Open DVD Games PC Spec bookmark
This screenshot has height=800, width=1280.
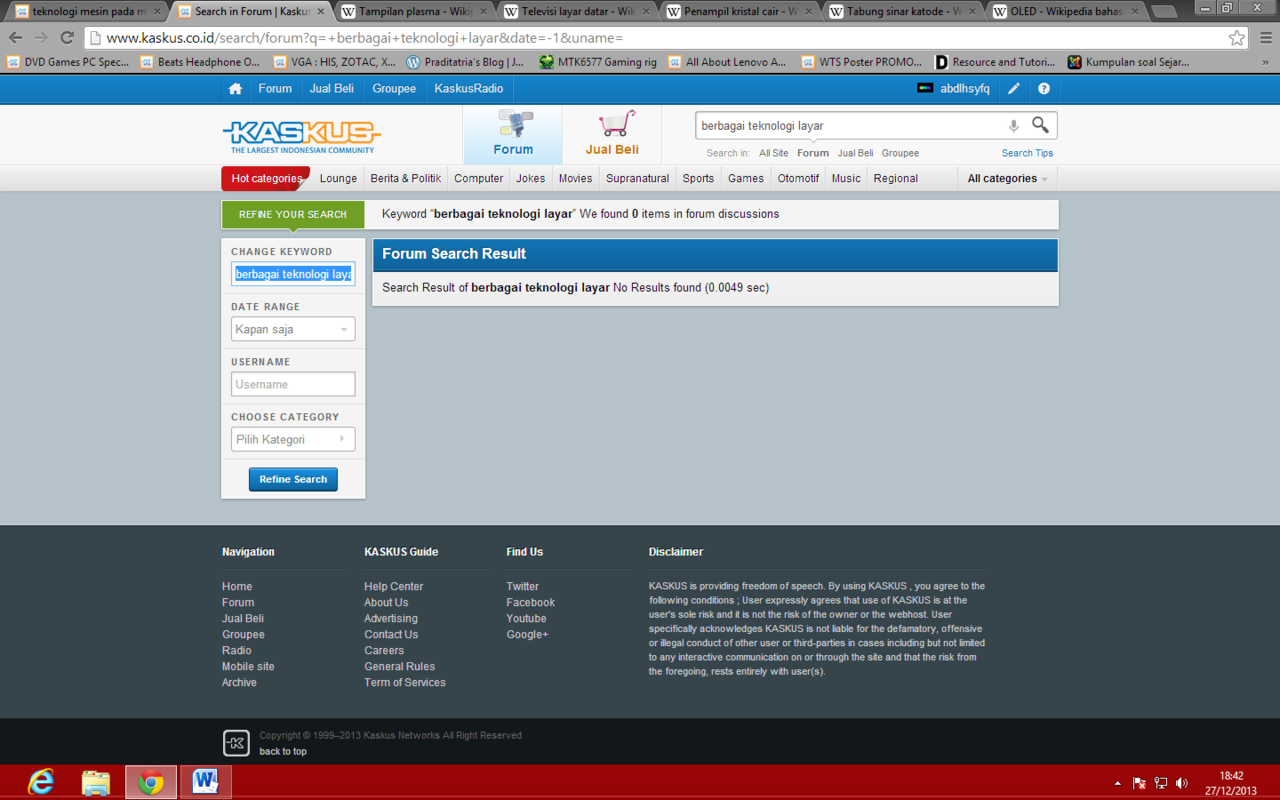(x=68, y=62)
